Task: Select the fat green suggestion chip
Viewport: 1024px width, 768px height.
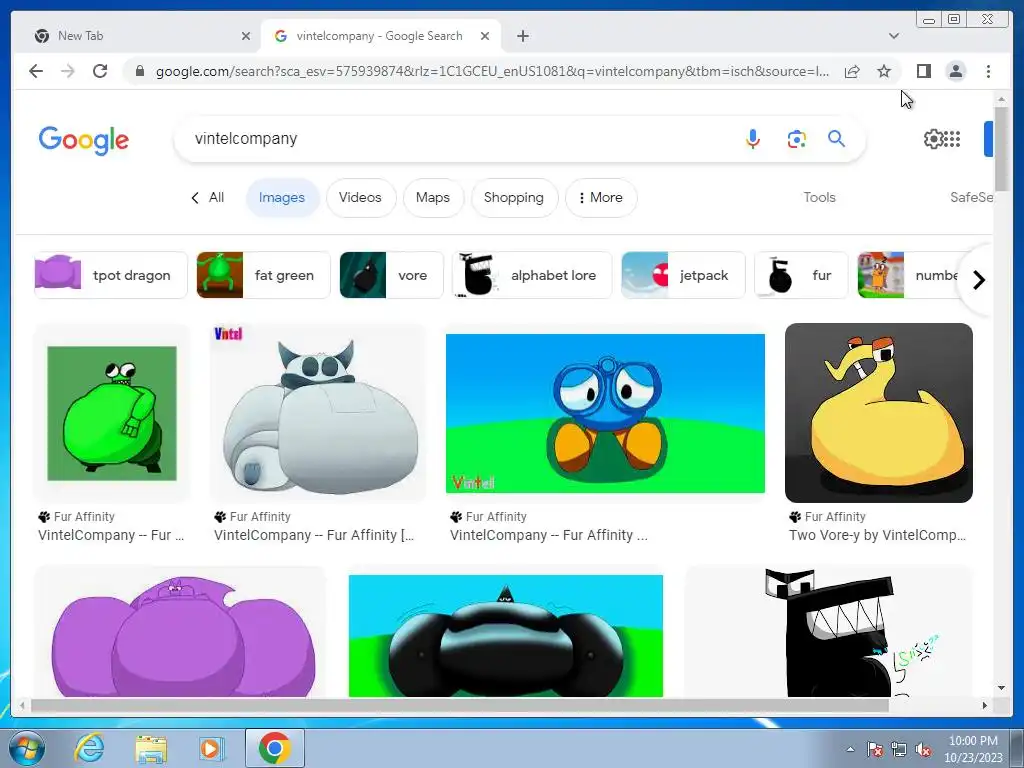Action: [x=263, y=275]
